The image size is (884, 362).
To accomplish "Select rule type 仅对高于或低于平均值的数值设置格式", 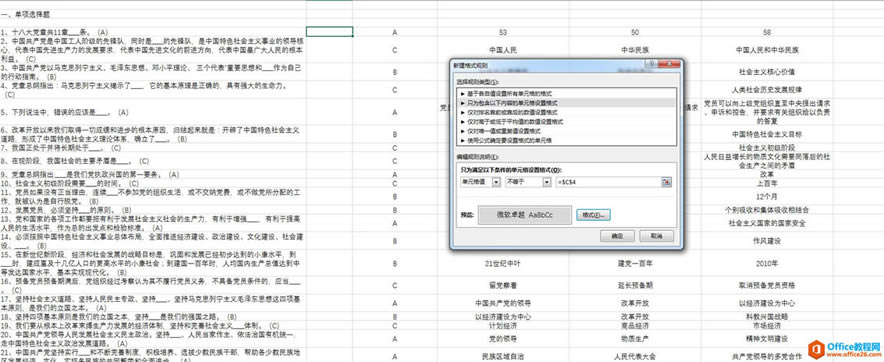I will pos(567,121).
